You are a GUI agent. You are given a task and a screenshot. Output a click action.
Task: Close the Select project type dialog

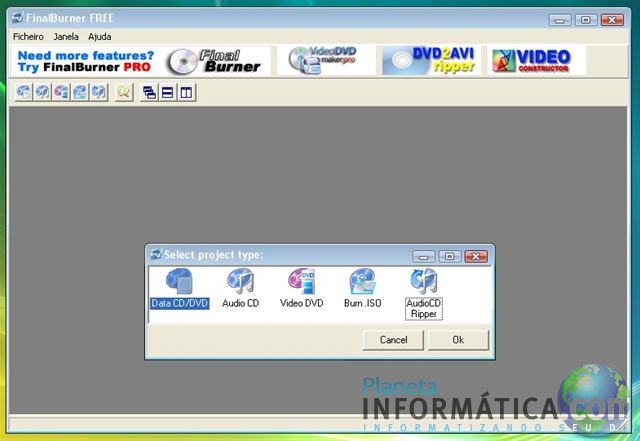[476, 256]
